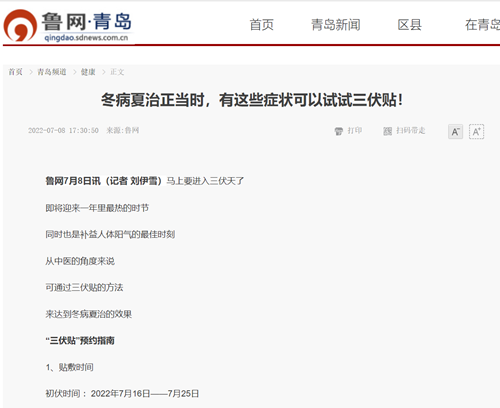Click the line 来达到冬病夏治的效果
This screenshot has width=500, height=408.
(x=89, y=314)
